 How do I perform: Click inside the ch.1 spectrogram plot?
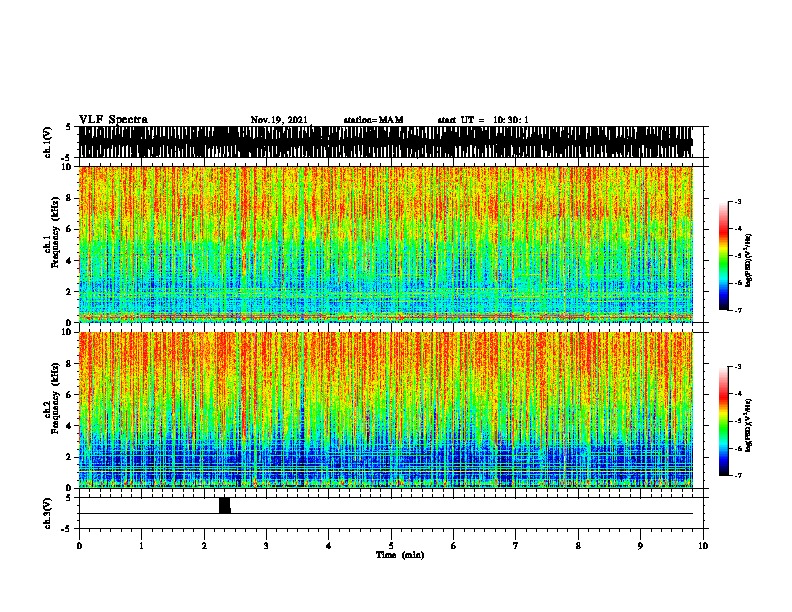pyautogui.click(x=386, y=244)
